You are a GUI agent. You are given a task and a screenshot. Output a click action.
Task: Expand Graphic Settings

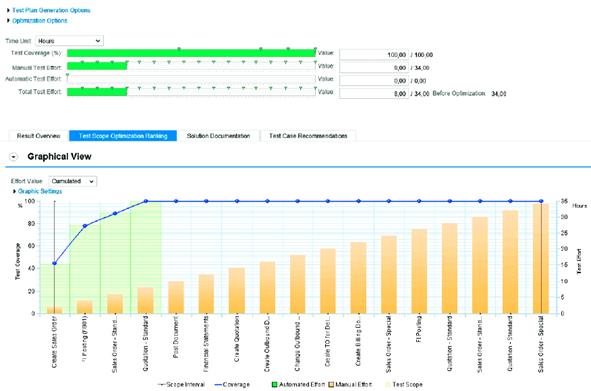pos(40,192)
